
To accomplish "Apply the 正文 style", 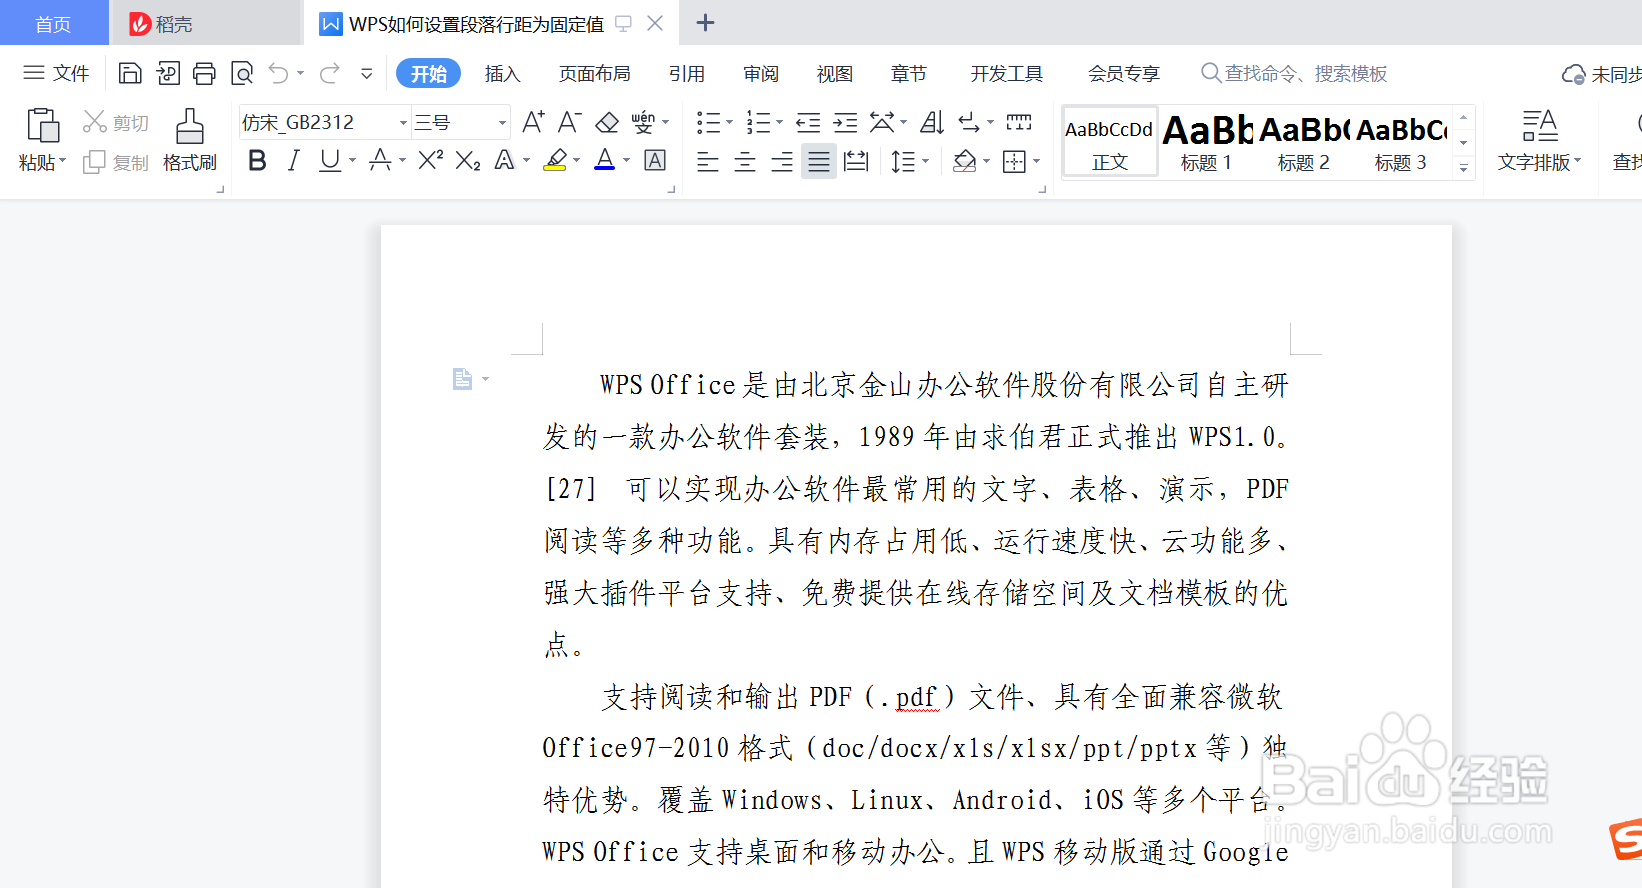I will coord(1109,141).
